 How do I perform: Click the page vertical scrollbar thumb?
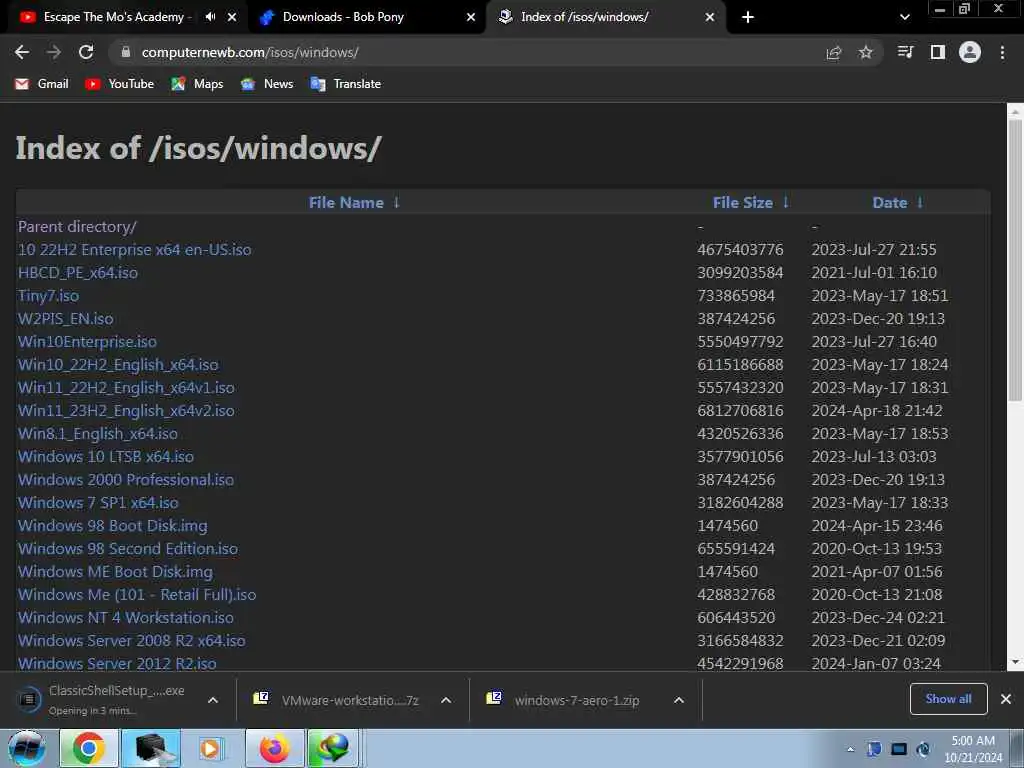[x=1015, y=260]
